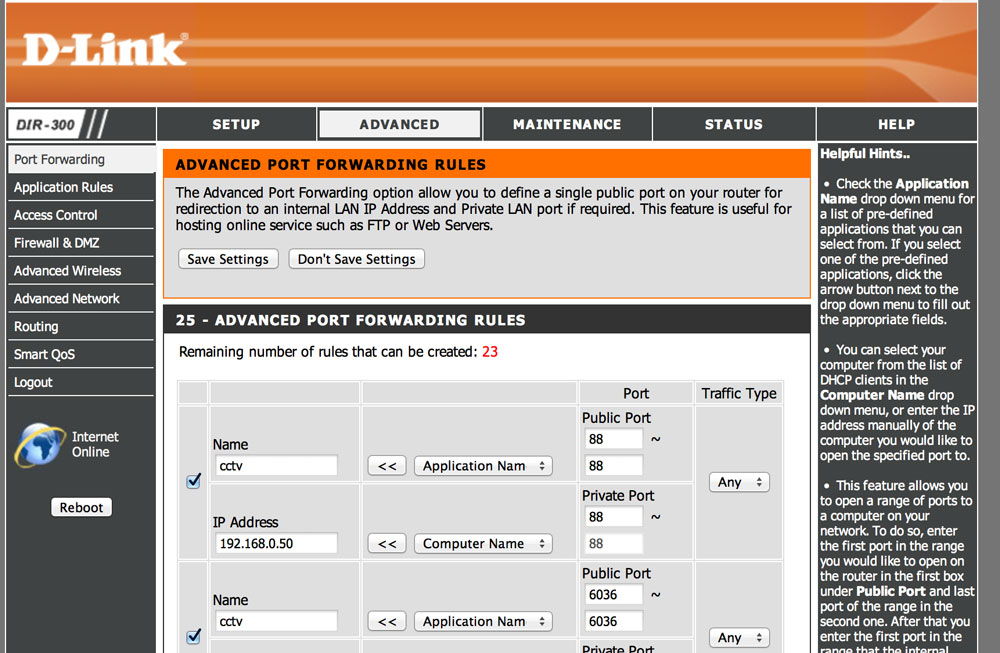Viewport: 1000px width, 653px height.
Task: Open the Computer Name dropdown
Action: [x=483, y=544]
